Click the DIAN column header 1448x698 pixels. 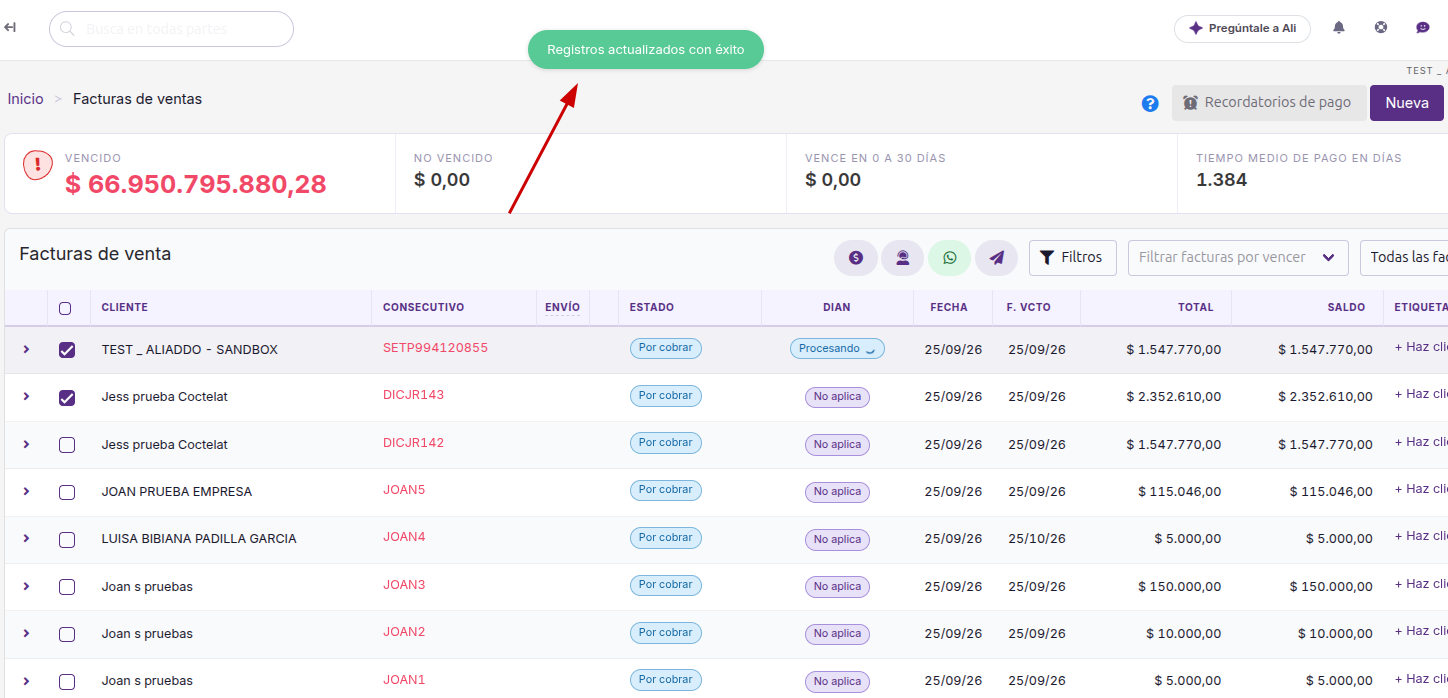(x=837, y=307)
